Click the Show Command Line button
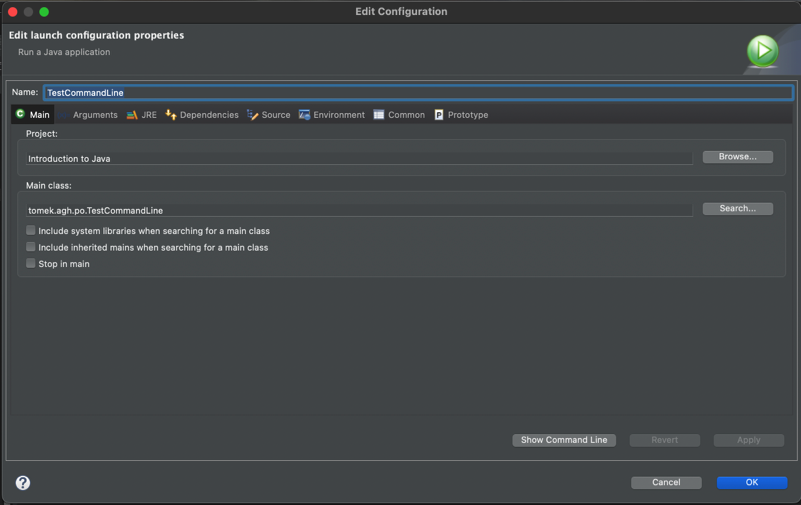The width and height of the screenshot is (801, 505). (x=564, y=440)
